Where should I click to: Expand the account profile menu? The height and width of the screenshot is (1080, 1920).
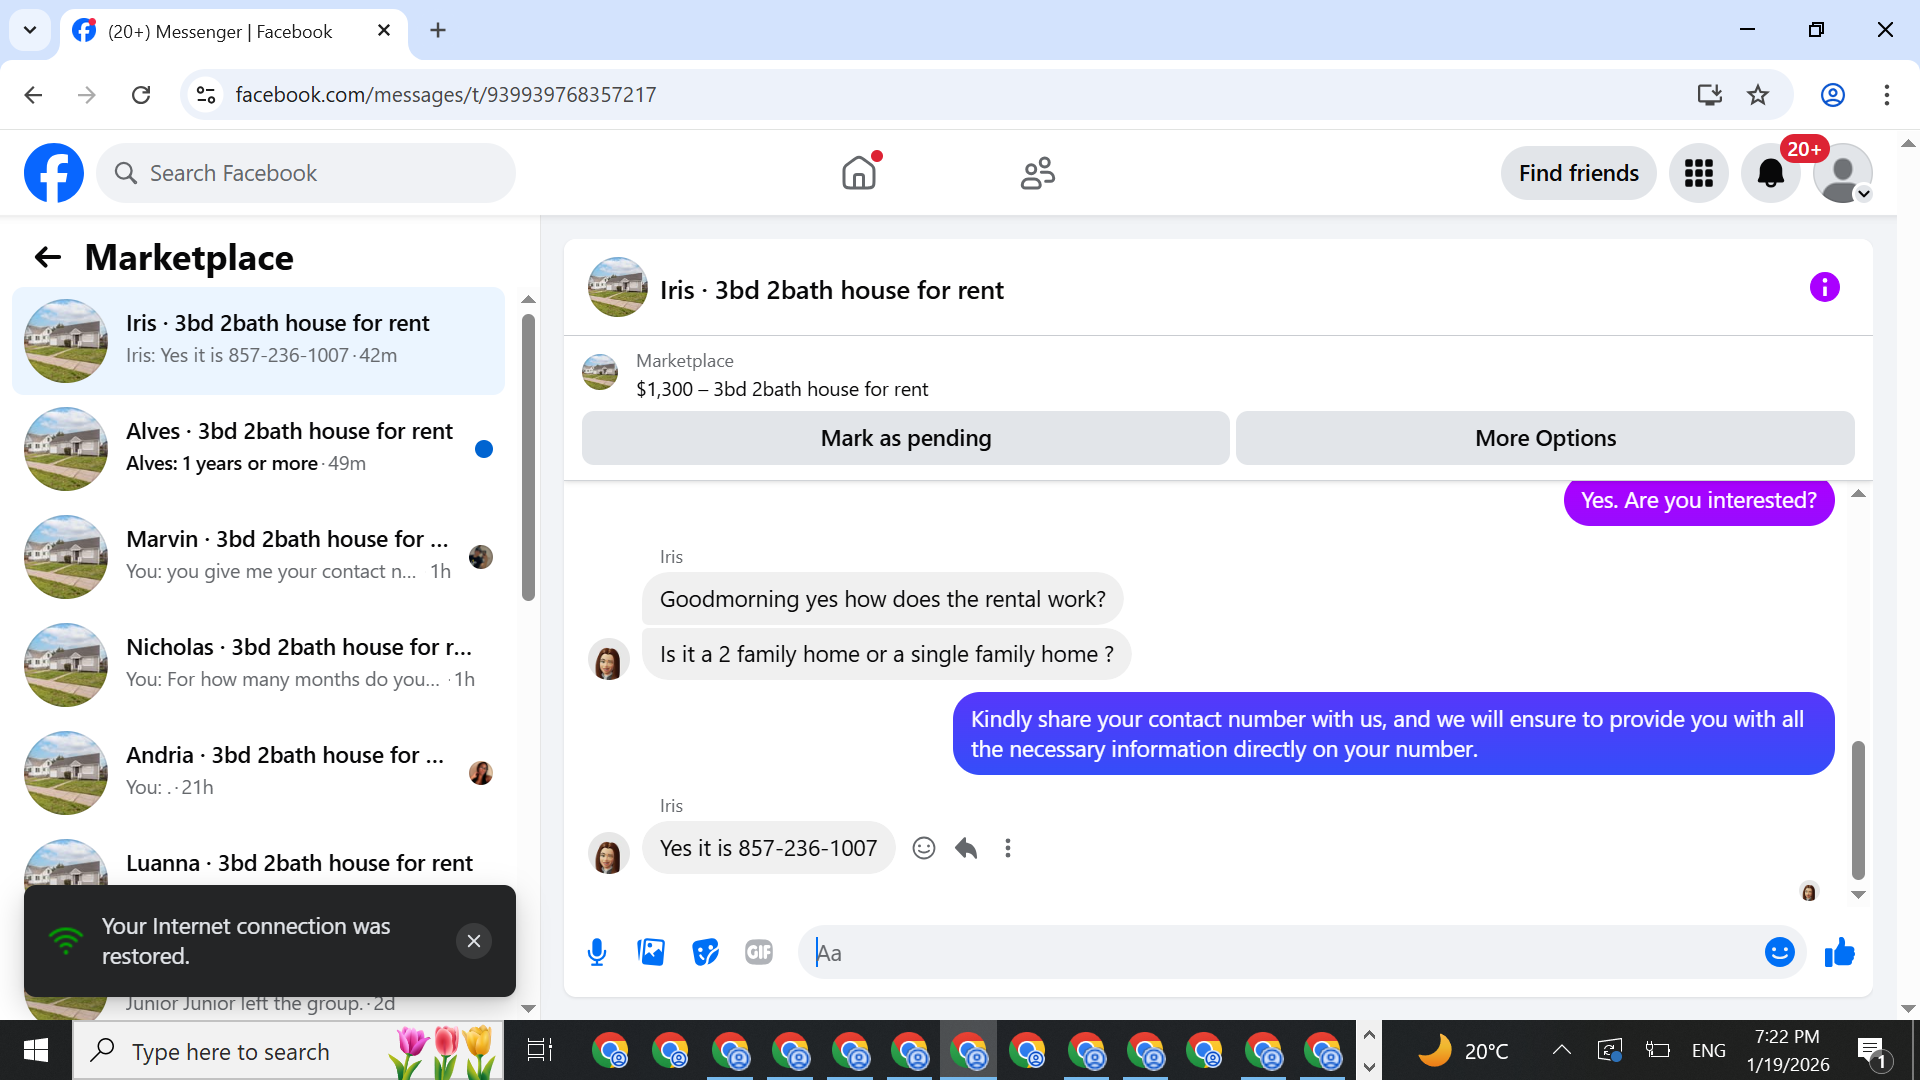point(1842,173)
